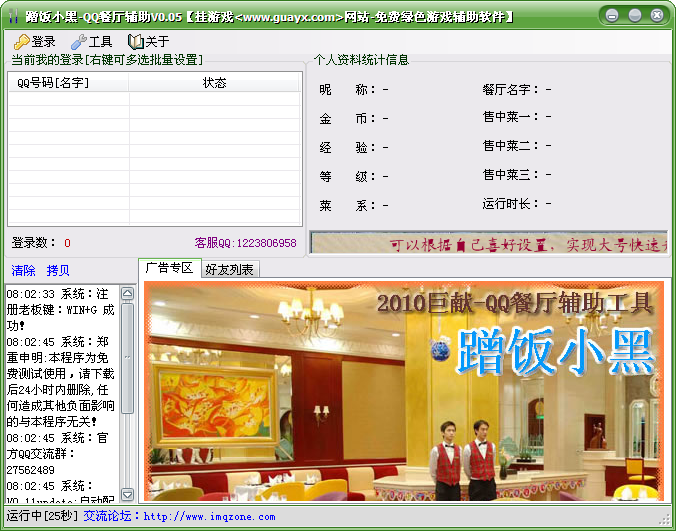This screenshot has width=676, height=531.
Task: Switch to the 广告专区 tab
Action: [169, 268]
